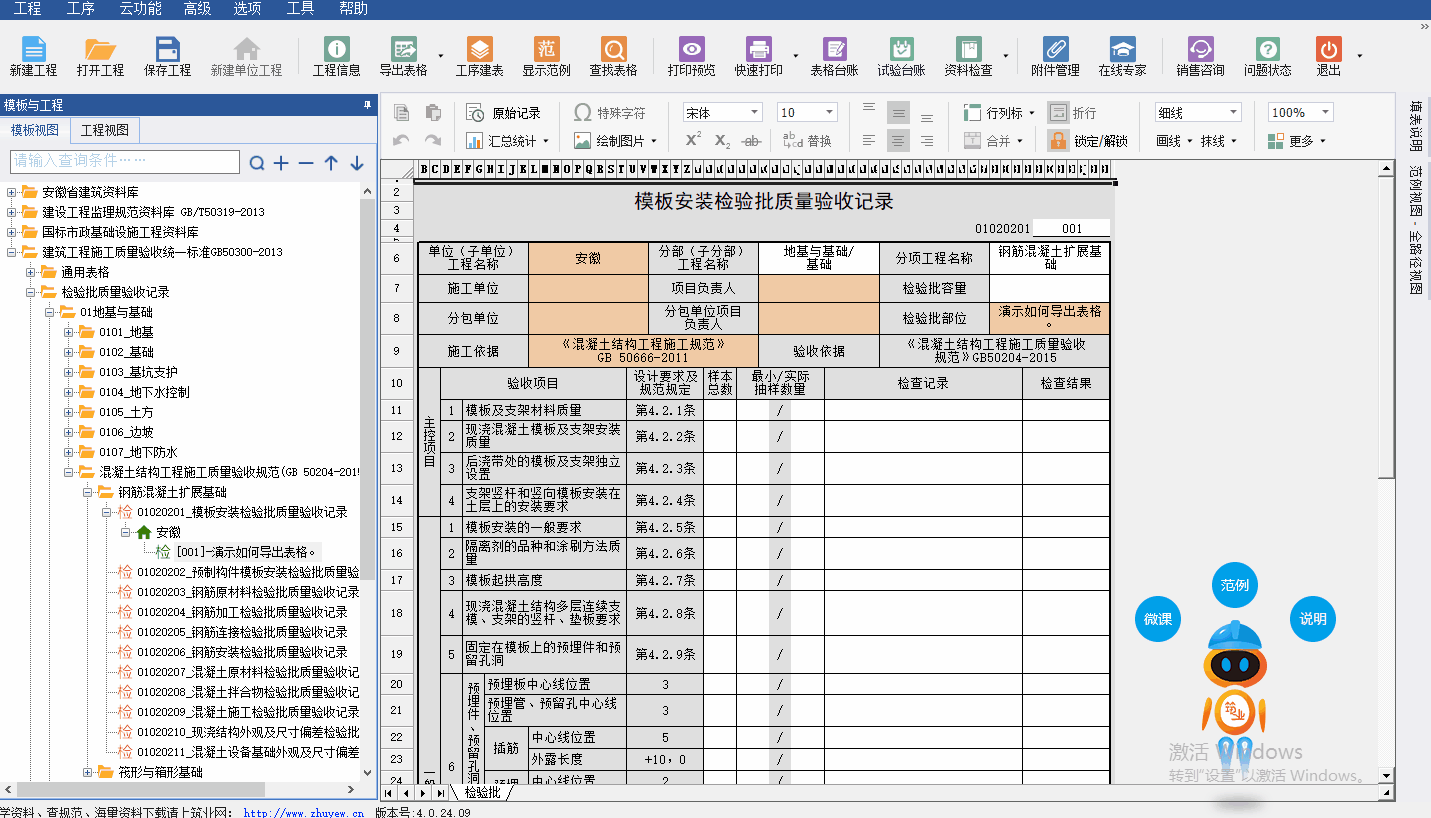This screenshot has width=1431, height=818.
Task: Click the 请输入查询条件 search field
Action: 125,162
